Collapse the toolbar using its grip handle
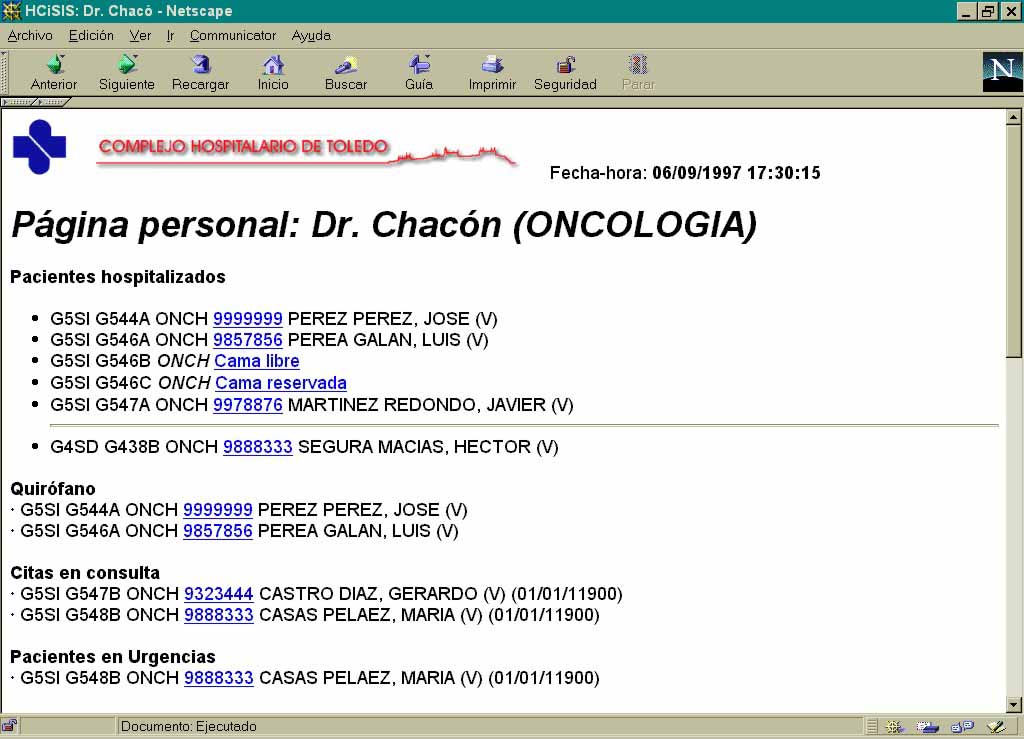 [x=6, y=72]
